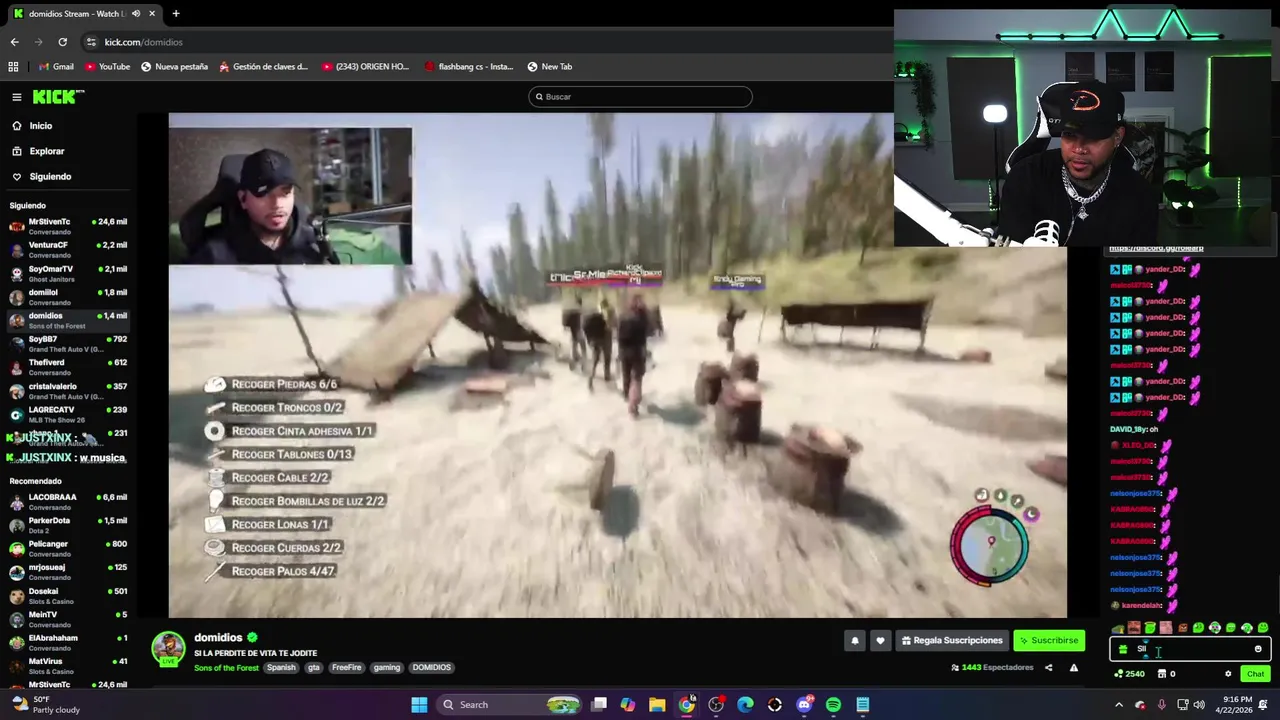Open new browser tab with plus

176,14
